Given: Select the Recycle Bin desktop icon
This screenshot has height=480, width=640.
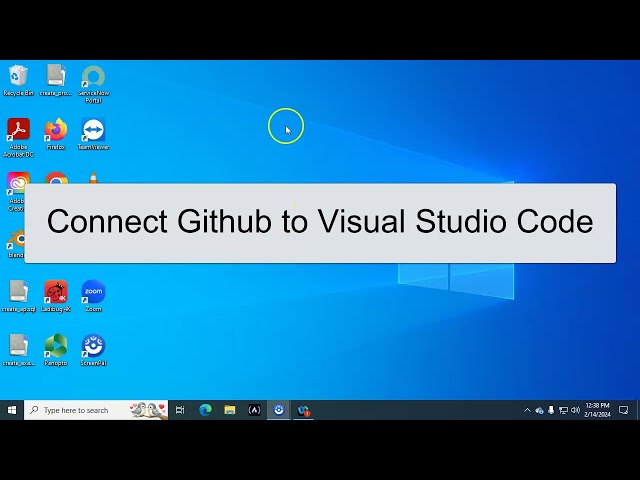Looking at the screenshot, I should [x=18, y=80].
